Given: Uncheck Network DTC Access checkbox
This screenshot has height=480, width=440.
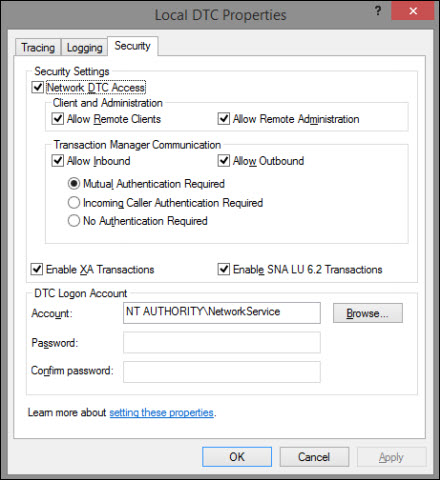Looking at the screenshot, I should [37, 87].
